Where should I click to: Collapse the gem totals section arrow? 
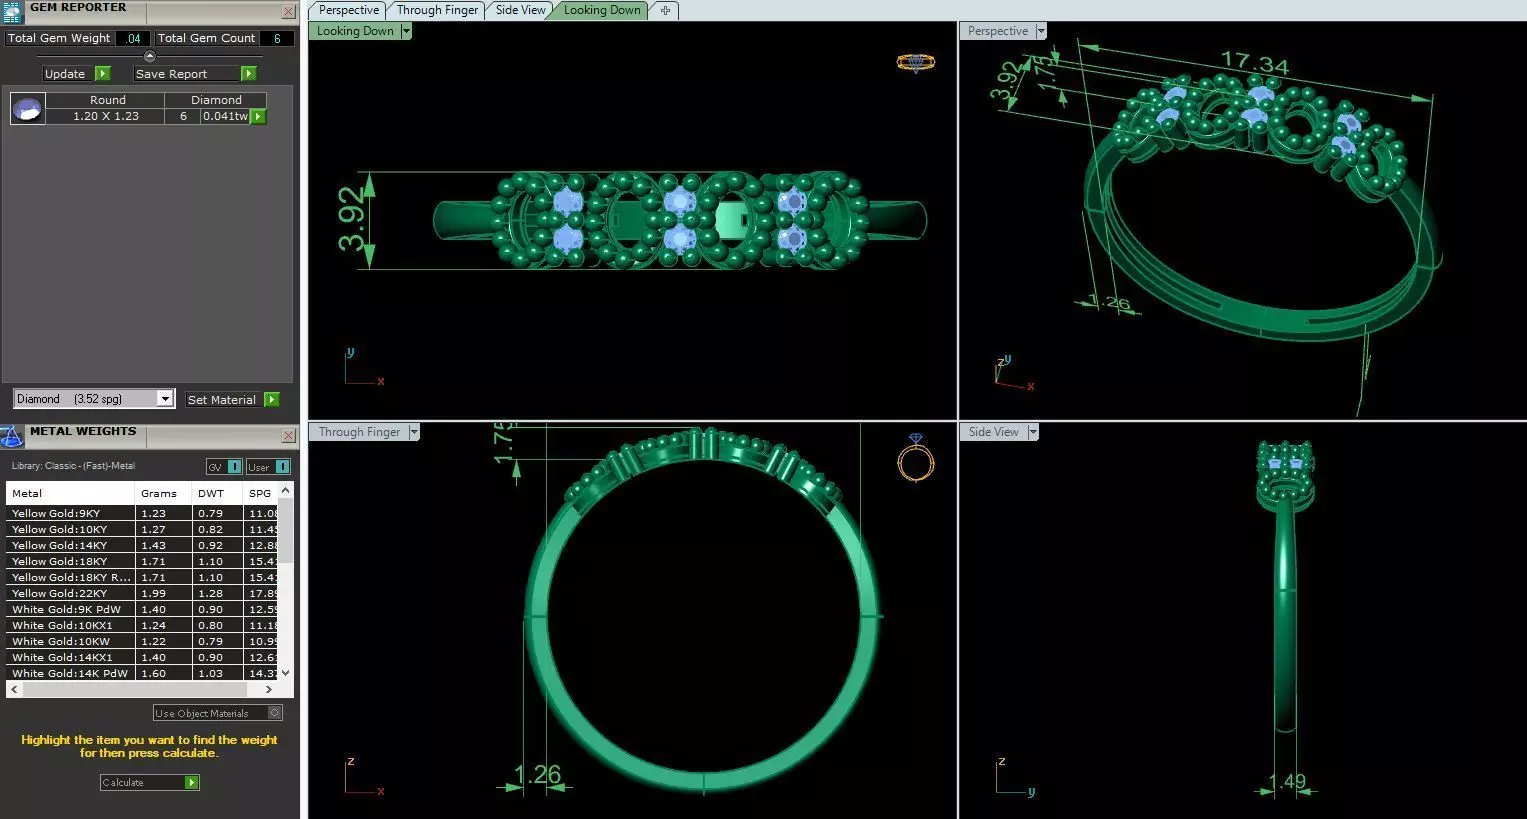point(150,56)
